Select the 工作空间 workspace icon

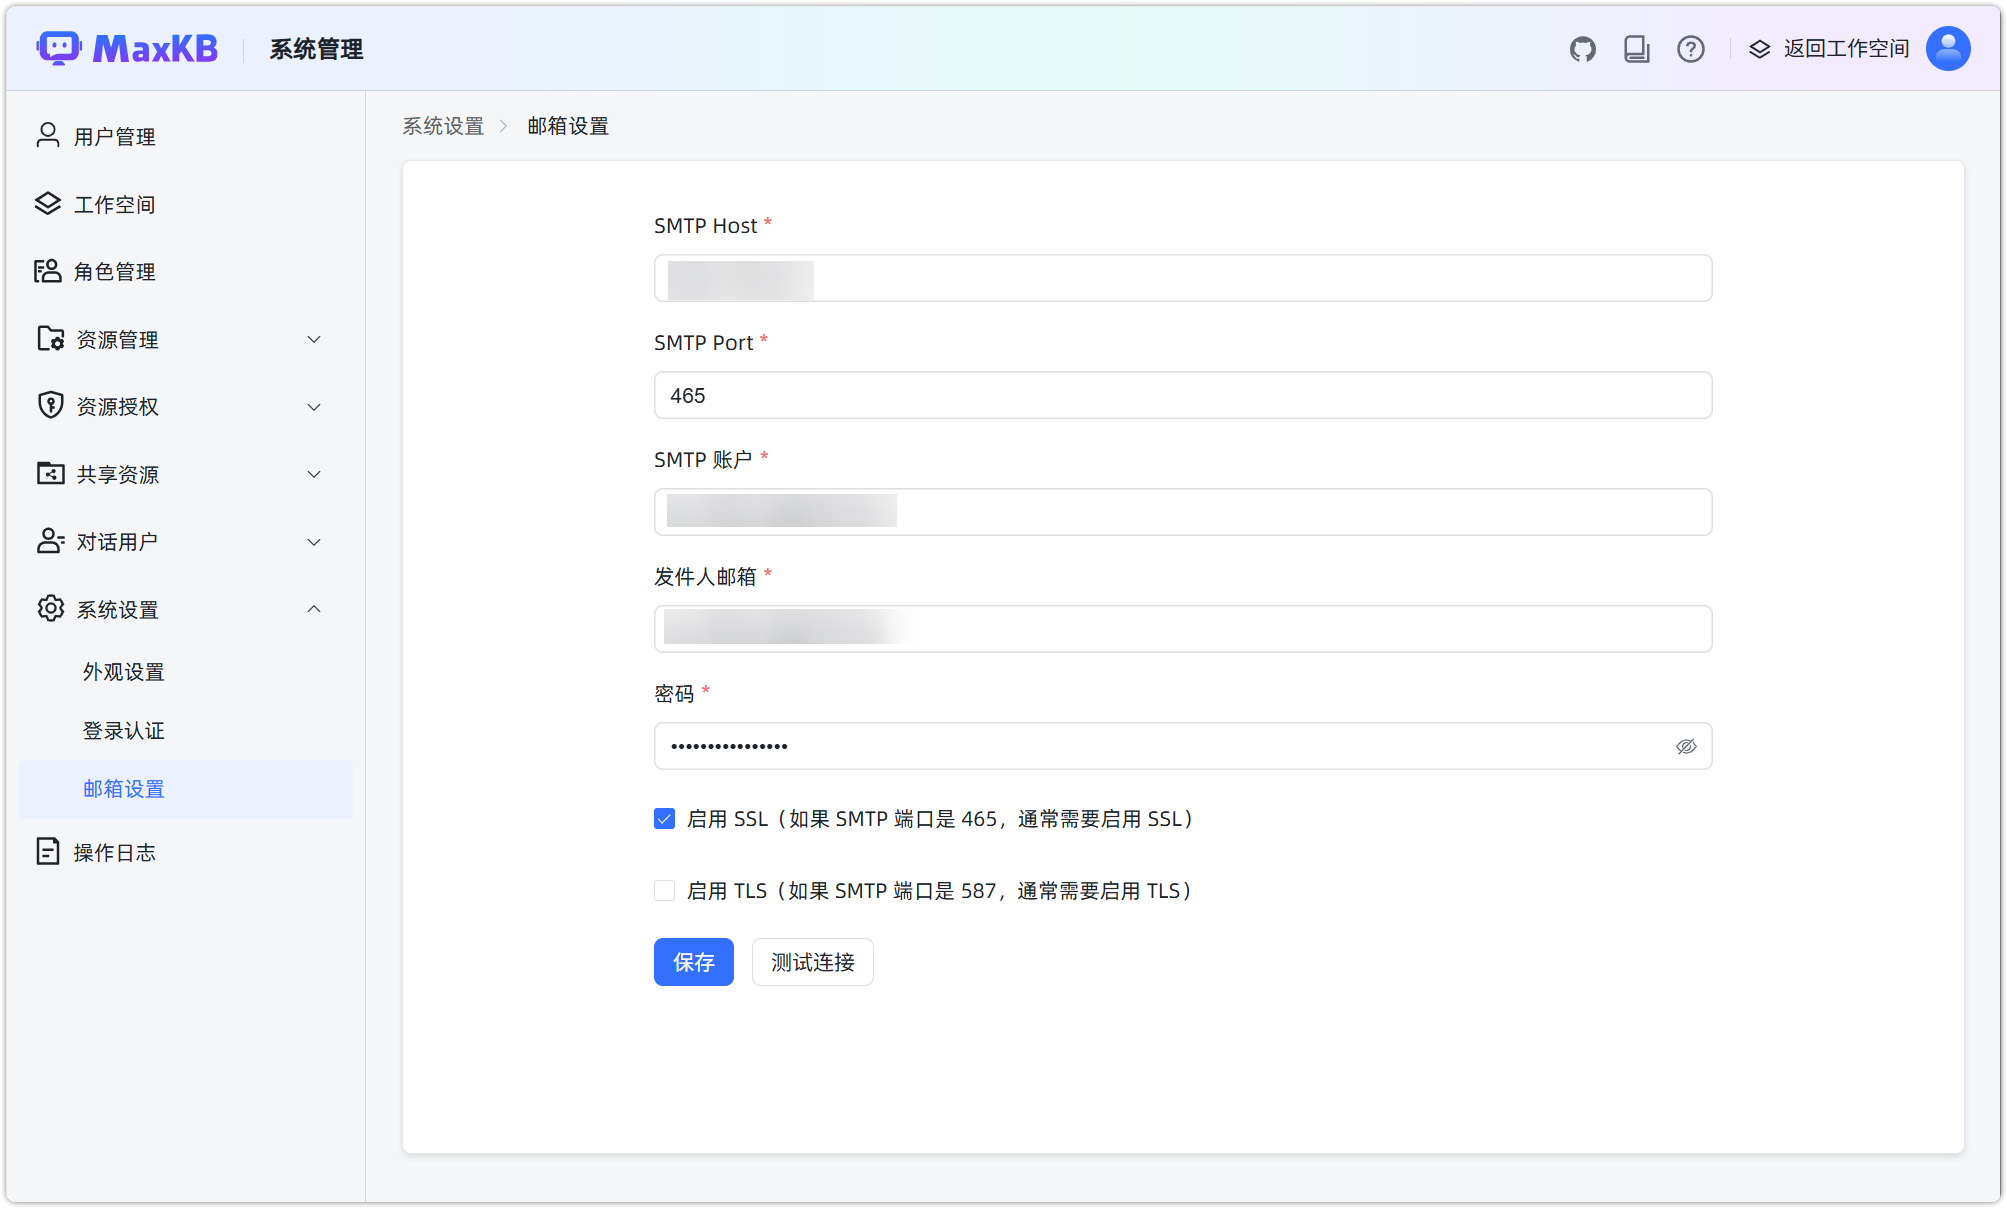[48, 203]
